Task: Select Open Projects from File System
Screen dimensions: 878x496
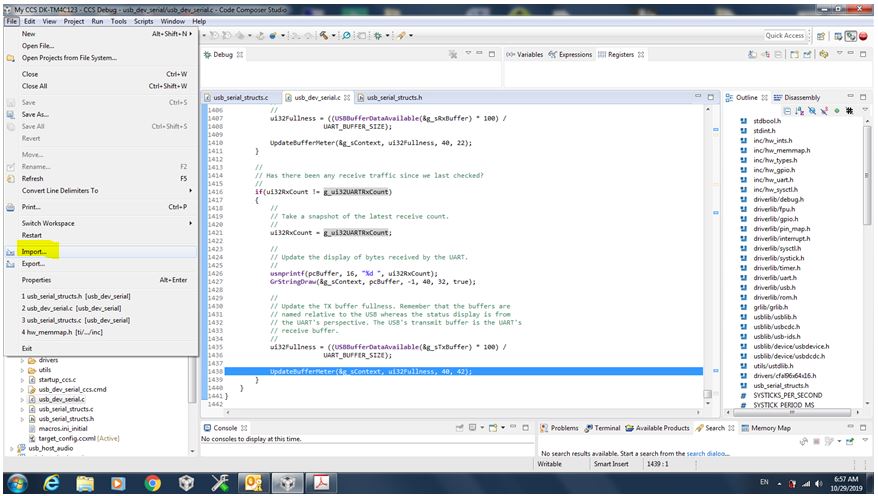Action: (101, 58)
